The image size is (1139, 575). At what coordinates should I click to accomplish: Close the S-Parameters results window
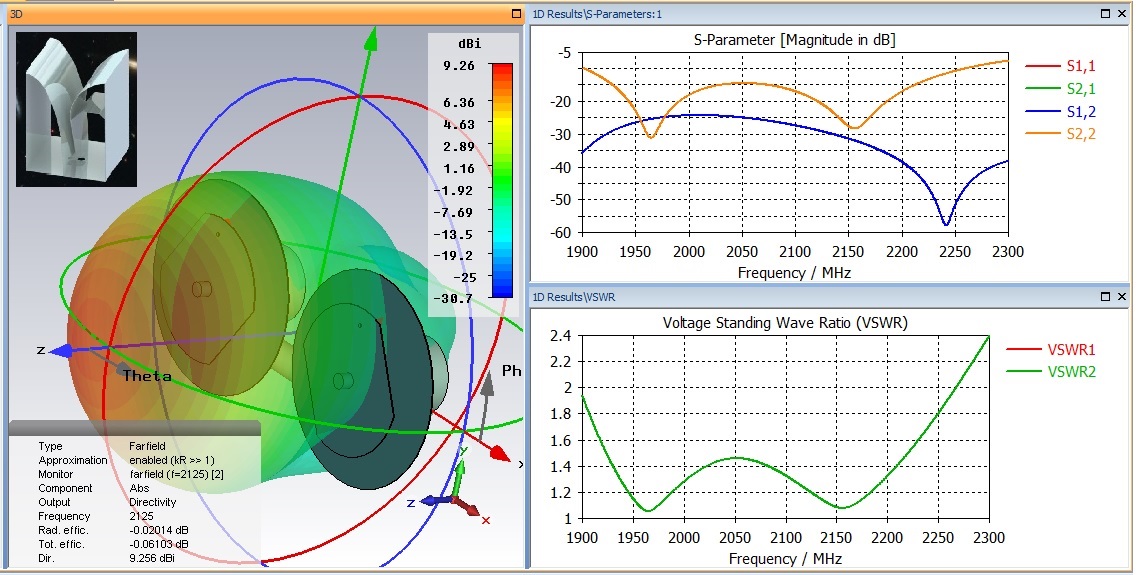tap(1122, 14)
